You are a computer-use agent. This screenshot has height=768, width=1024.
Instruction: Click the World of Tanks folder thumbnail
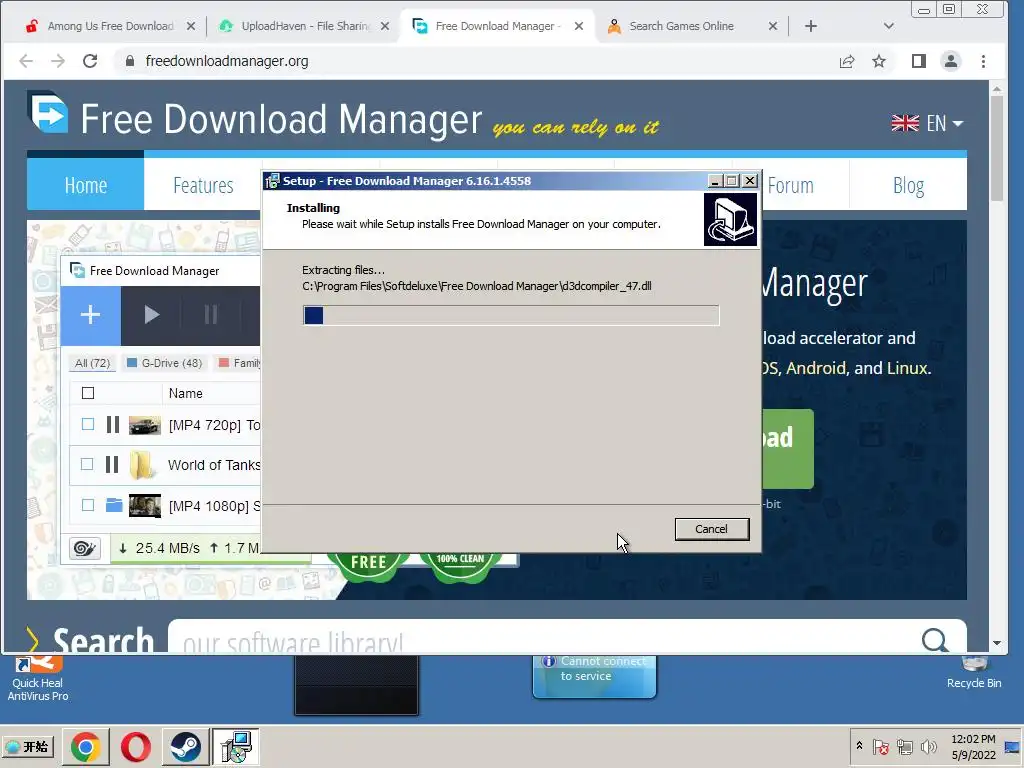point(141,465)
